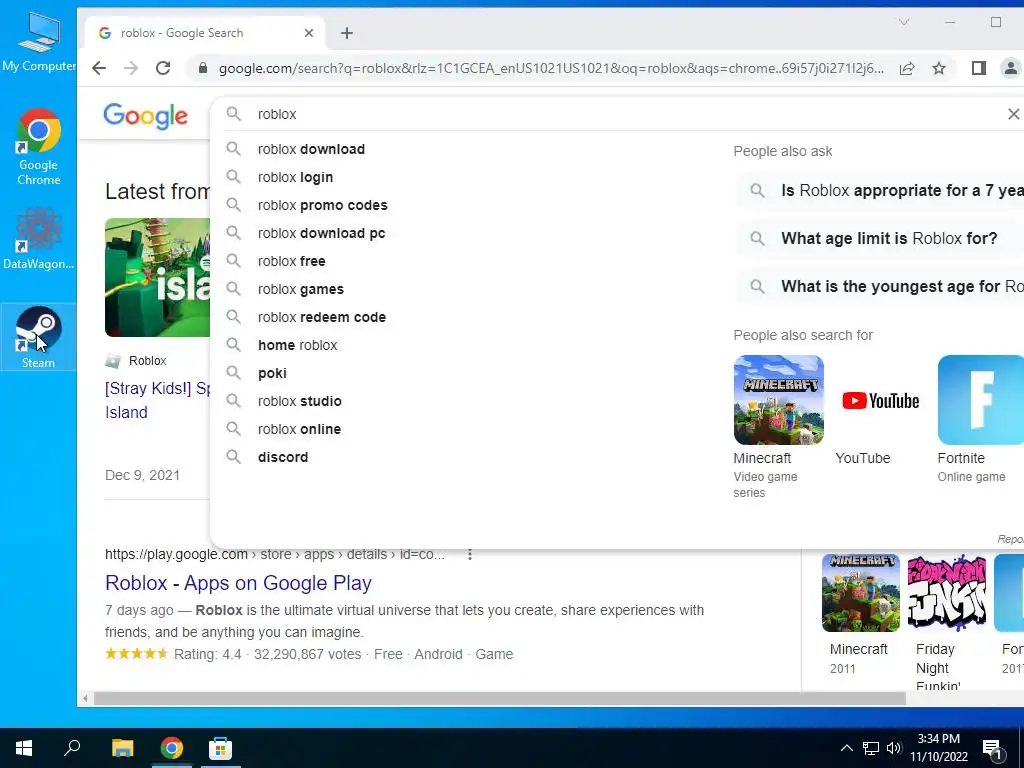Screen dimensions: 1024x768
Task: Open File Explorer from the taskbar
Action: 122,748
